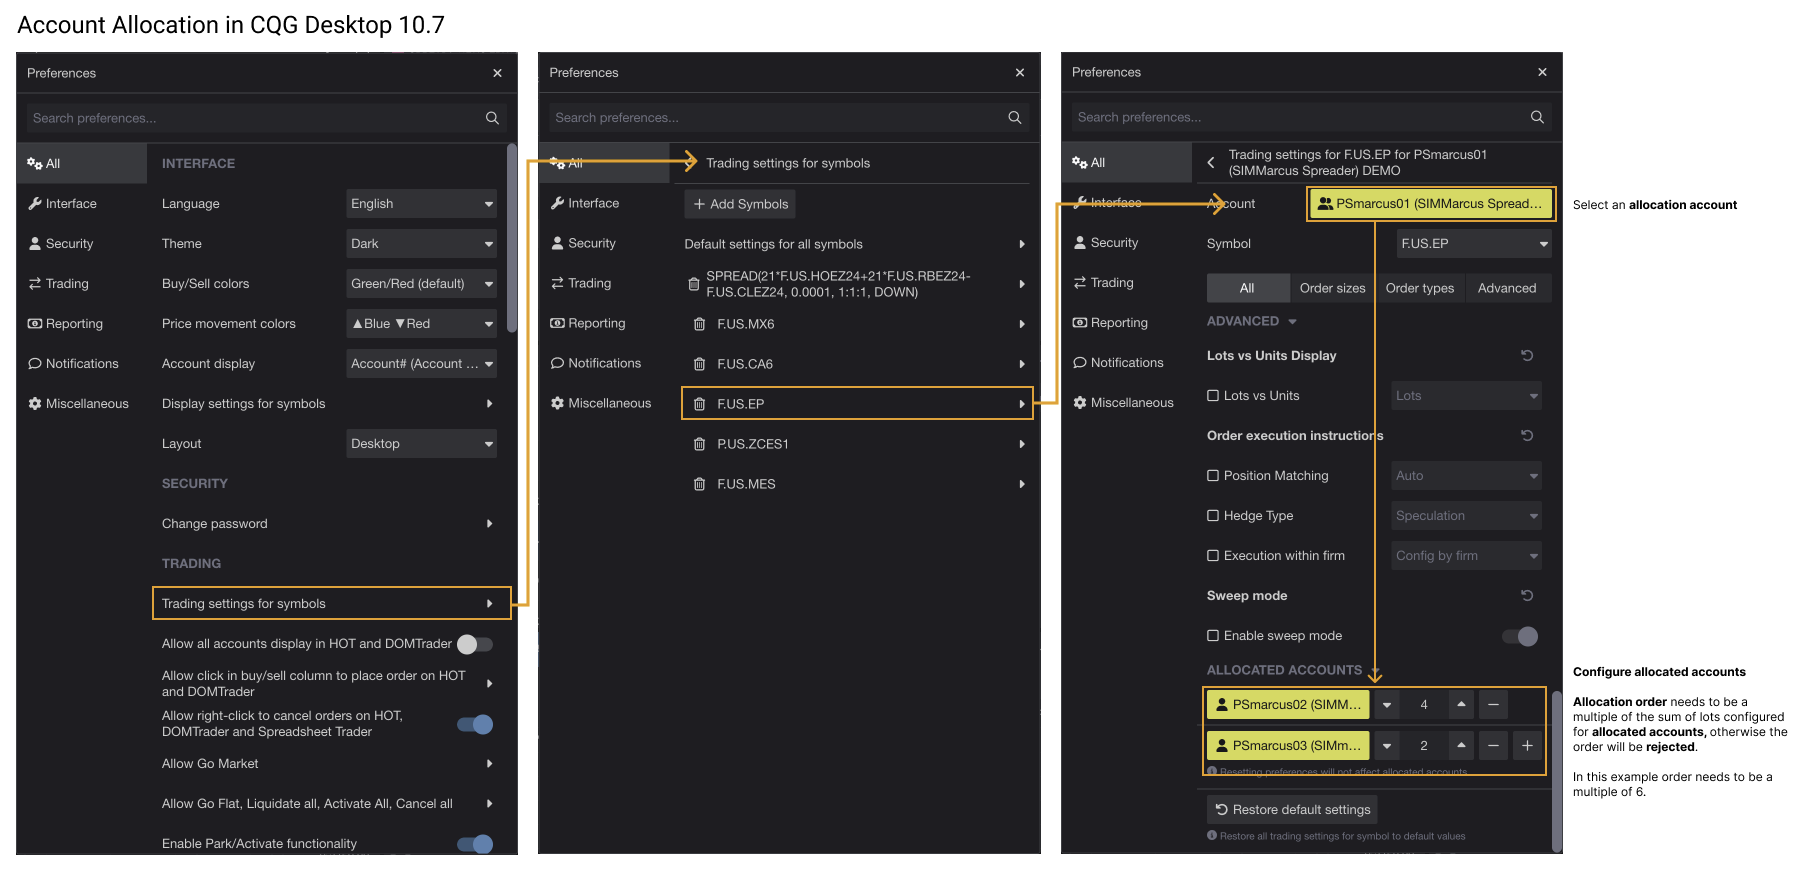Check Enable sweep mode checkbox

(1213, 636)
